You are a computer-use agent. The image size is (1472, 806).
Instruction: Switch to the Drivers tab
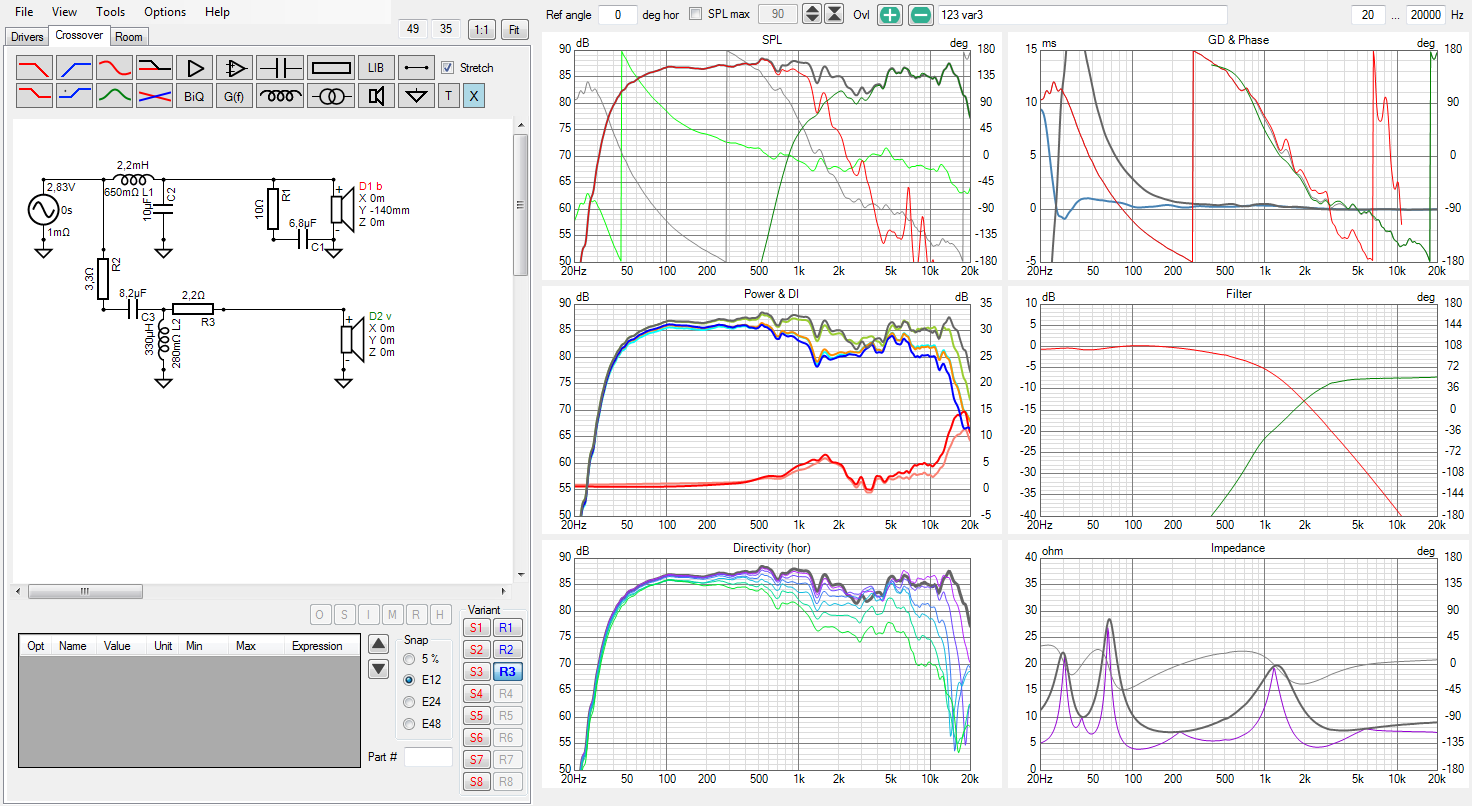point(27,37)
